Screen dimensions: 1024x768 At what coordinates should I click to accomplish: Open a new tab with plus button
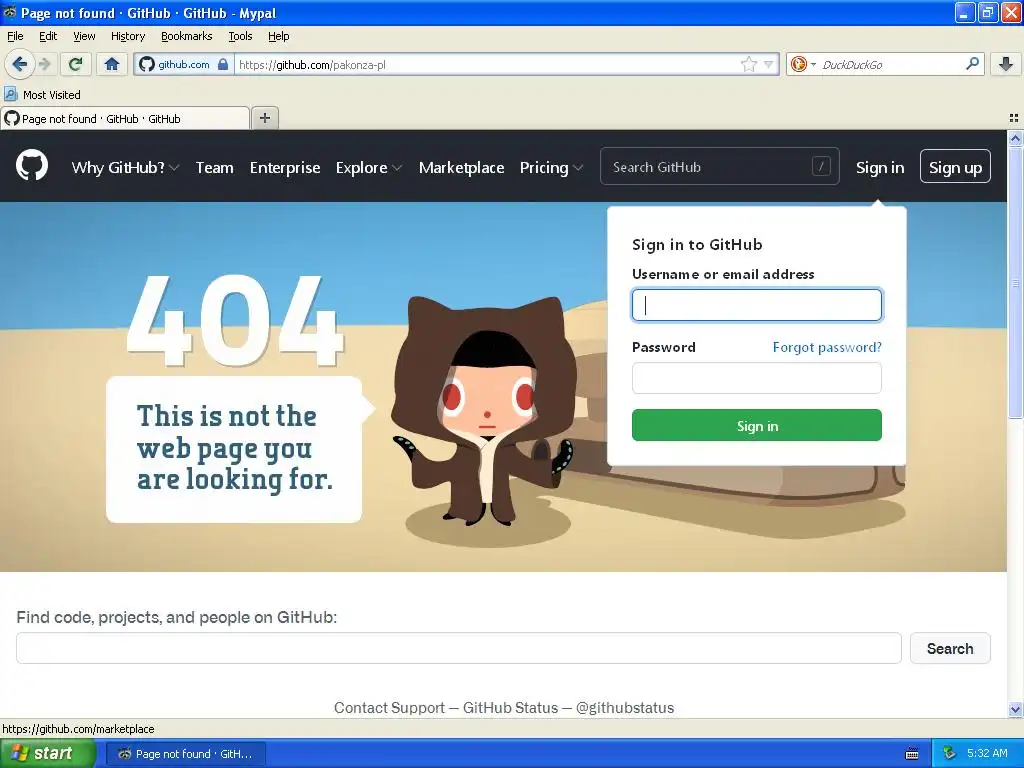pyautogui.click(x=264, y=118)
